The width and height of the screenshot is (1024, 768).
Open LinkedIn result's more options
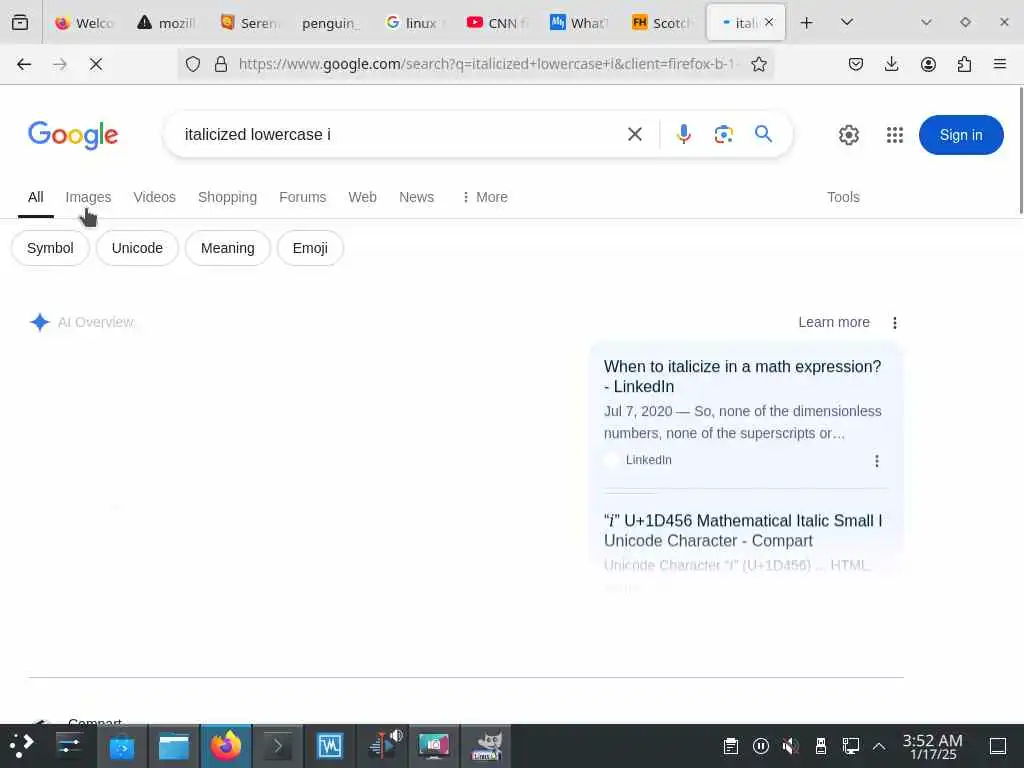[876, 461]
